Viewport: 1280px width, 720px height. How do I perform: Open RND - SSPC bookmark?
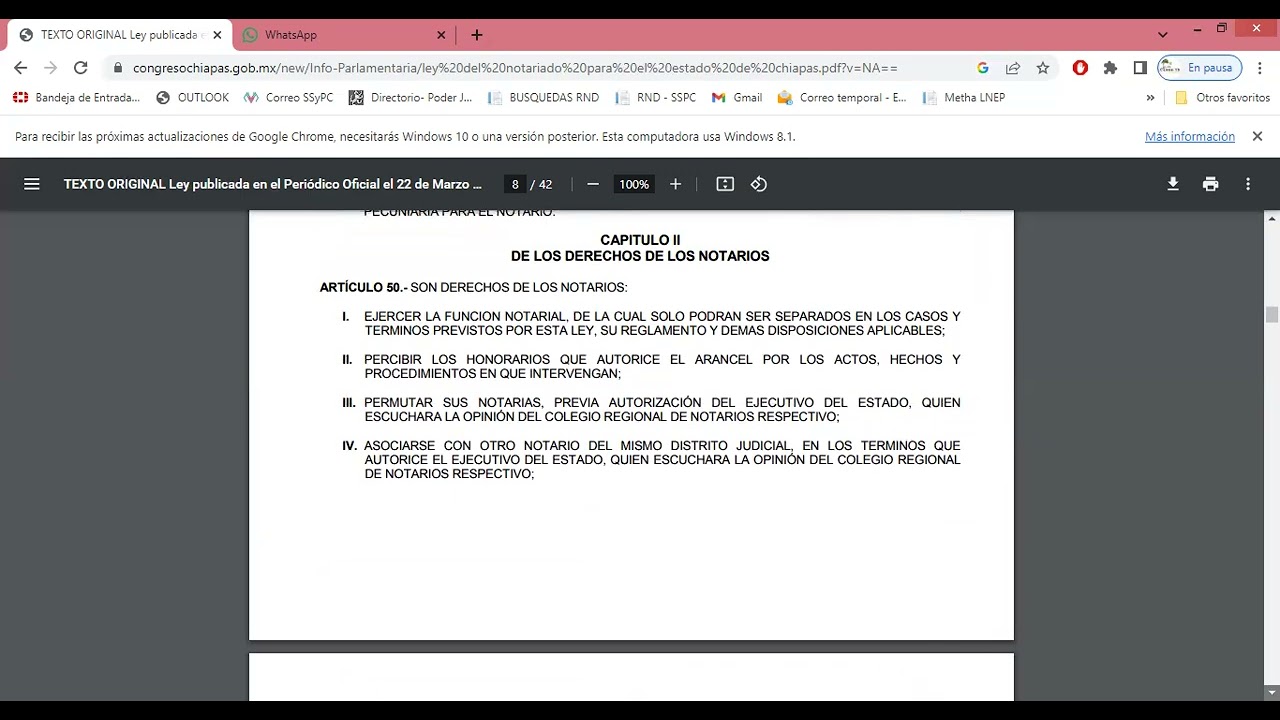(656, 98)
